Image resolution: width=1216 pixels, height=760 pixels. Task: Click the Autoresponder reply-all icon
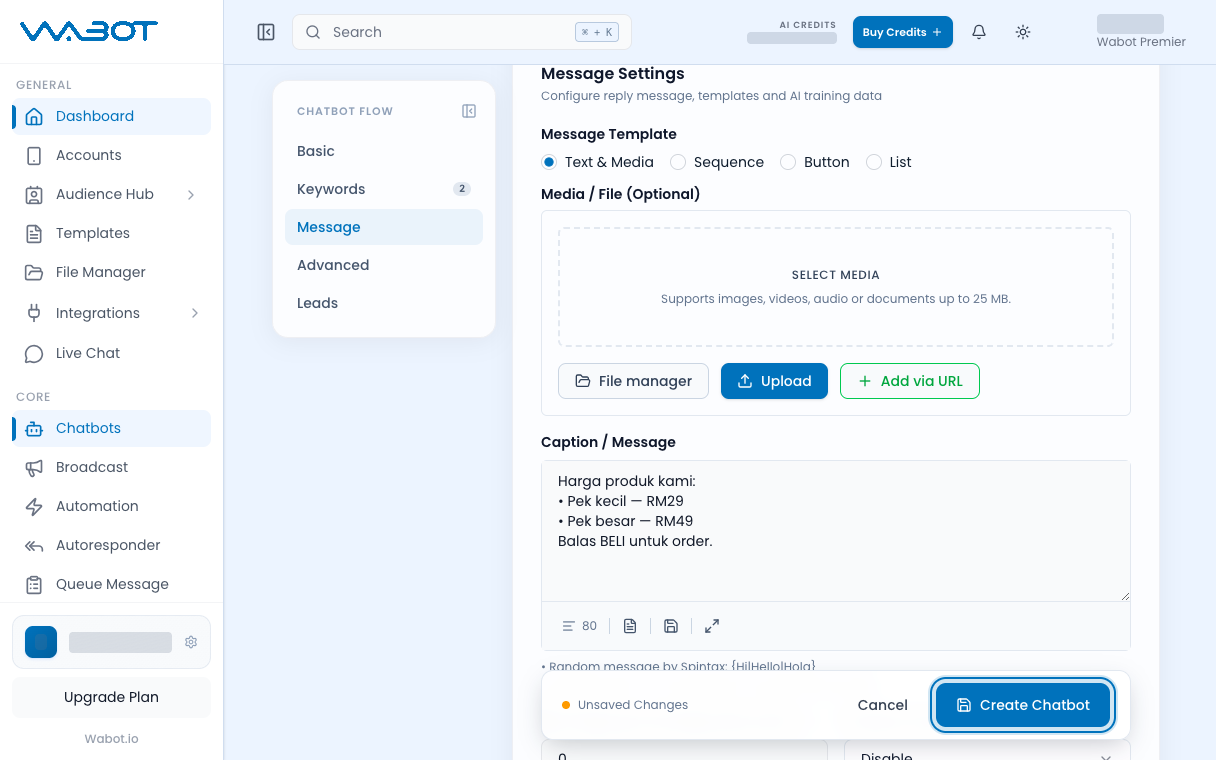click(34, 545)
